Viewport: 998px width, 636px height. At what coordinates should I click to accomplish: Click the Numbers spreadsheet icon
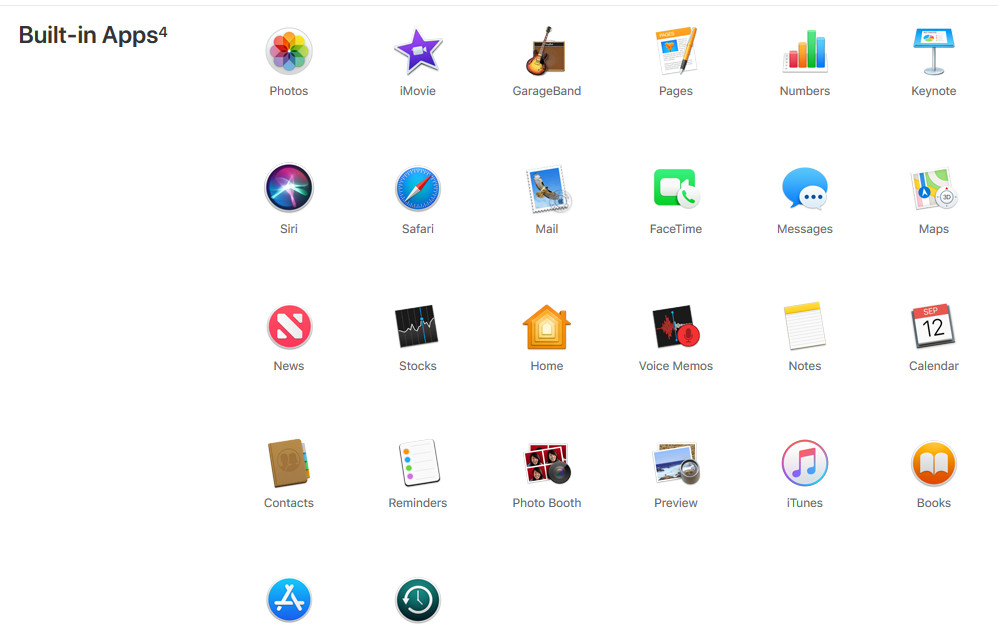[804, 52]
